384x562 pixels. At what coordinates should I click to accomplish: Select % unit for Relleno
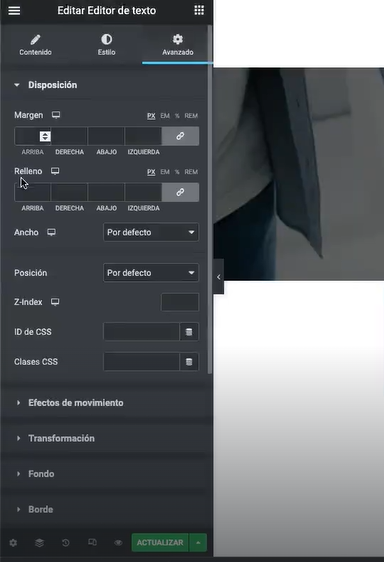pos(177,172)
